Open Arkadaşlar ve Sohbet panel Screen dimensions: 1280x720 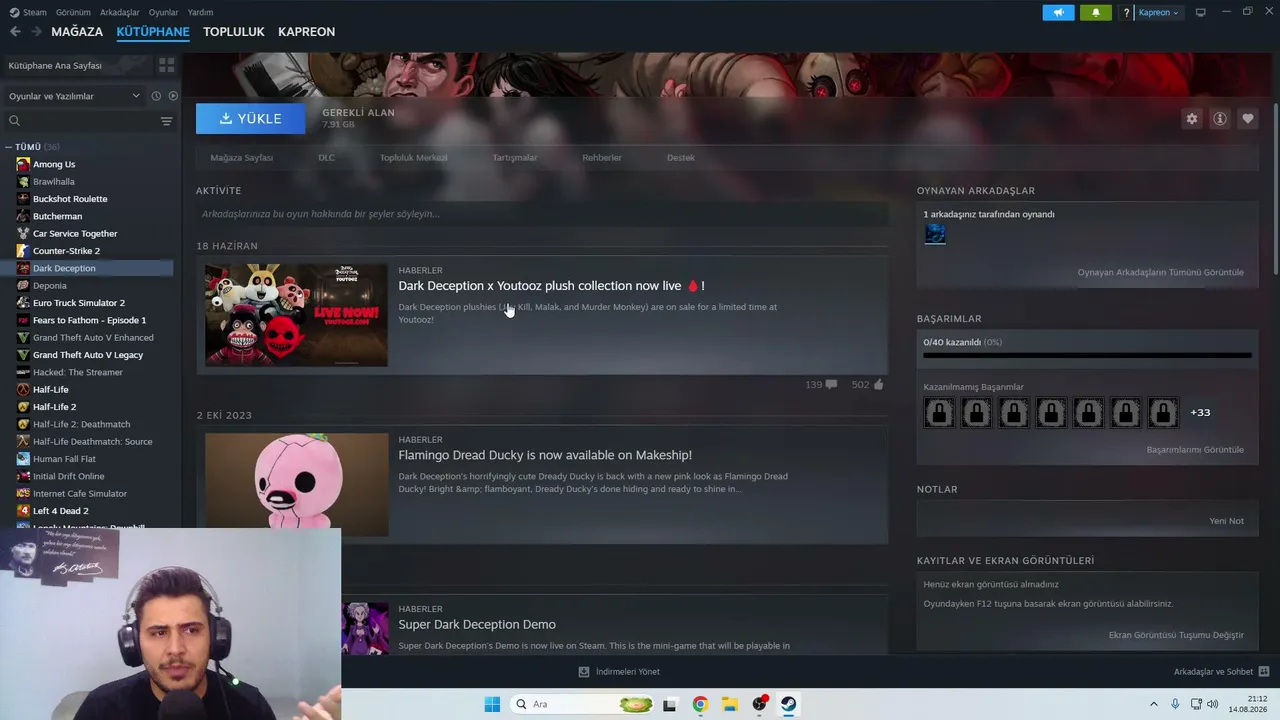click(1221, 672)
